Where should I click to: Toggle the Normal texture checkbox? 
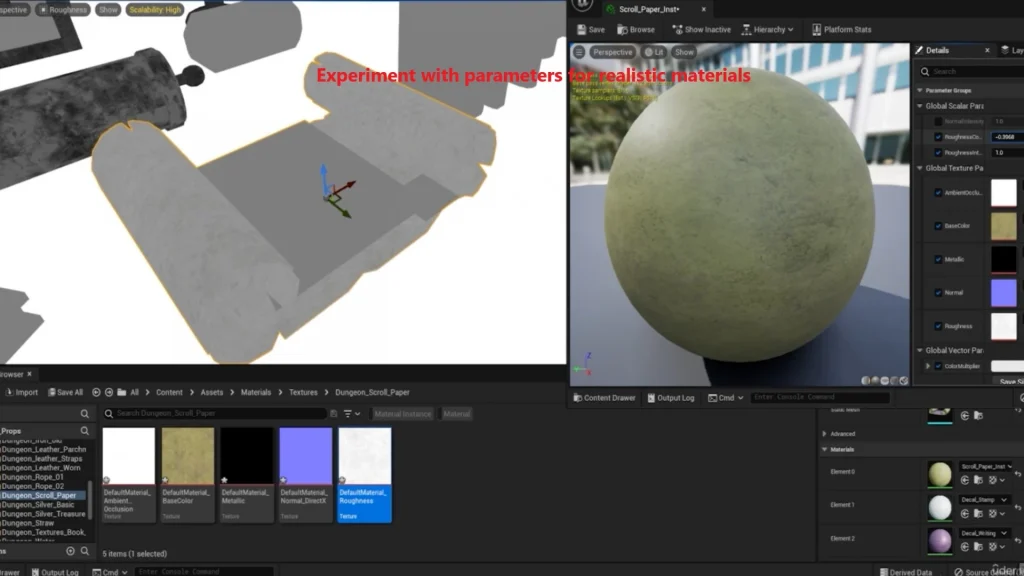(x=938, y=293)
